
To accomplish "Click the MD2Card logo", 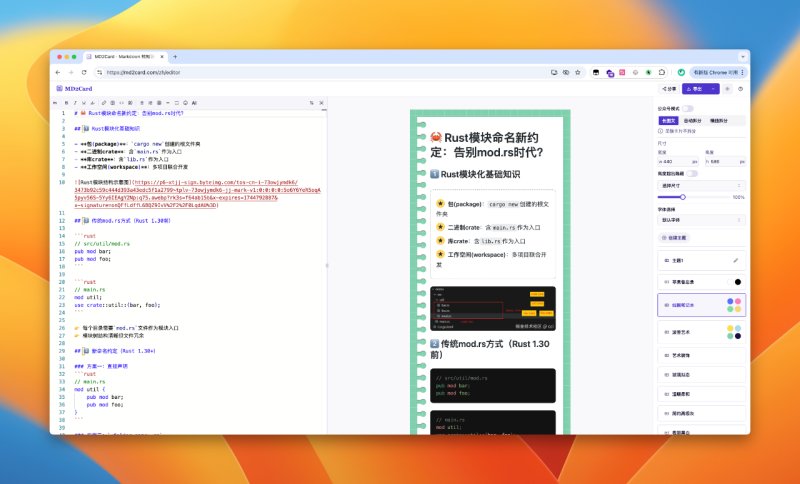I will [74, 89].
